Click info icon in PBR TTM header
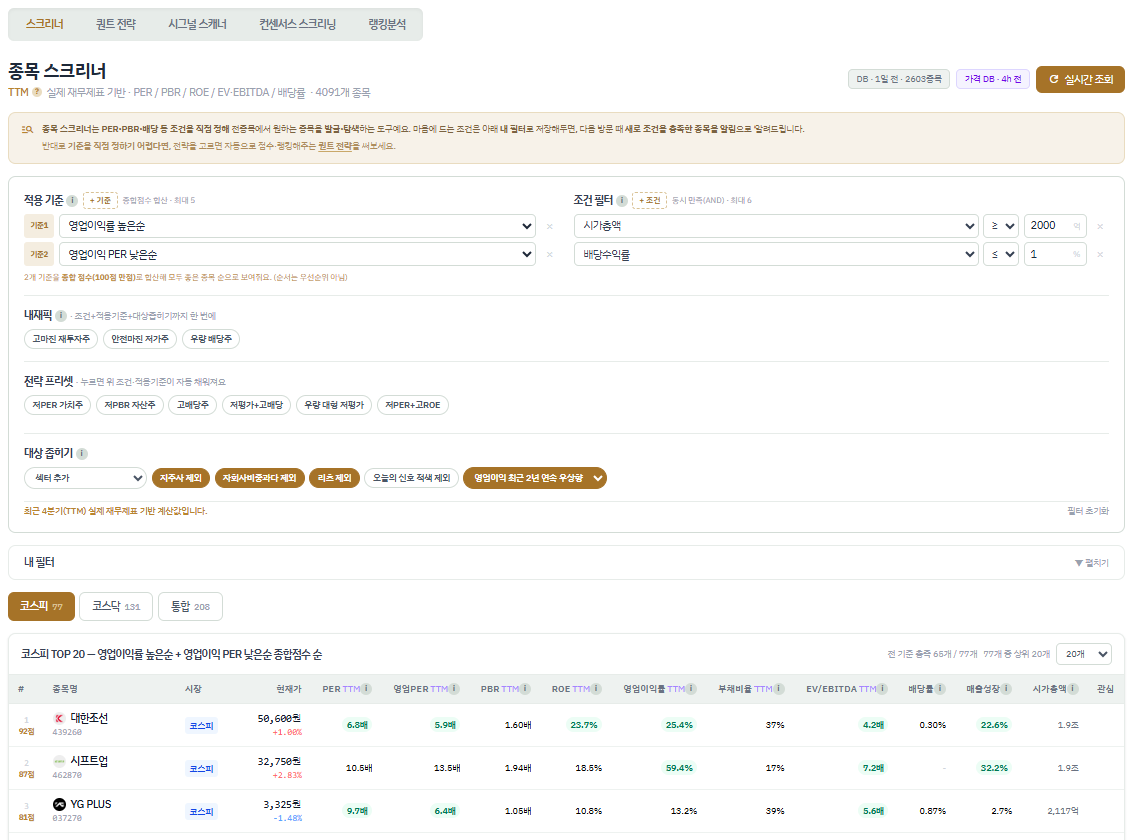 coord(525,689)
